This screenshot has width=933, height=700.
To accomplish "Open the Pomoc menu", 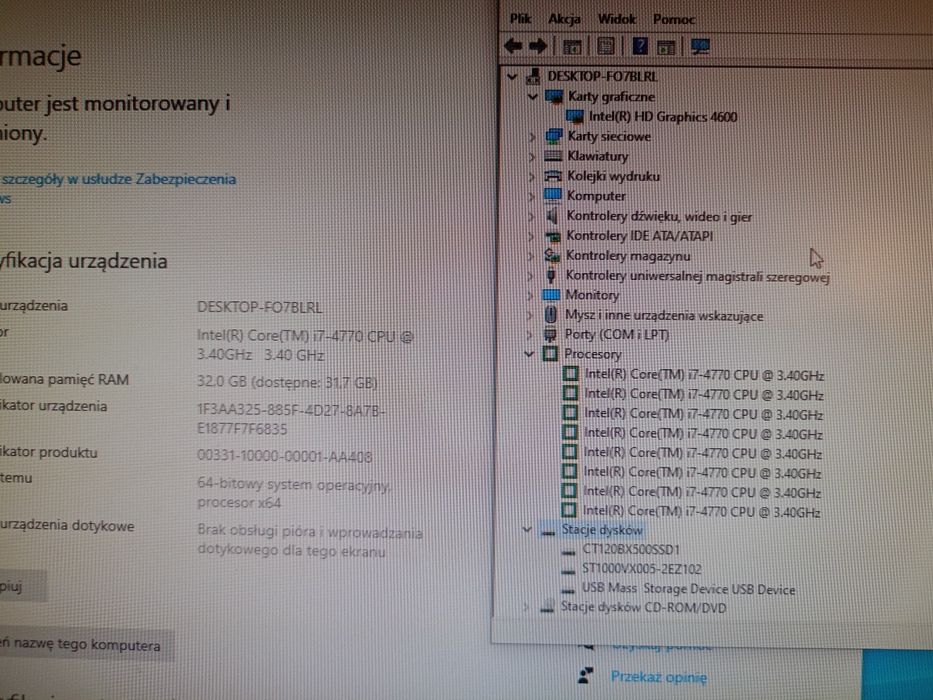I will point(674,20).
